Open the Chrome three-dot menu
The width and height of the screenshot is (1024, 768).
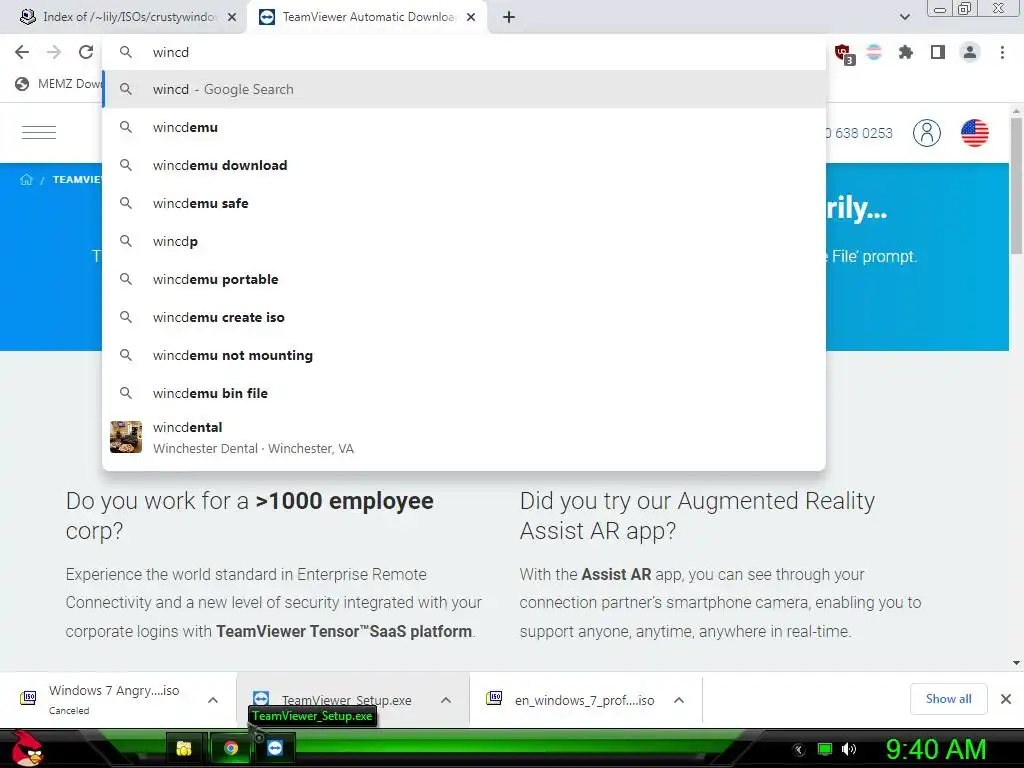point(1002,52)
